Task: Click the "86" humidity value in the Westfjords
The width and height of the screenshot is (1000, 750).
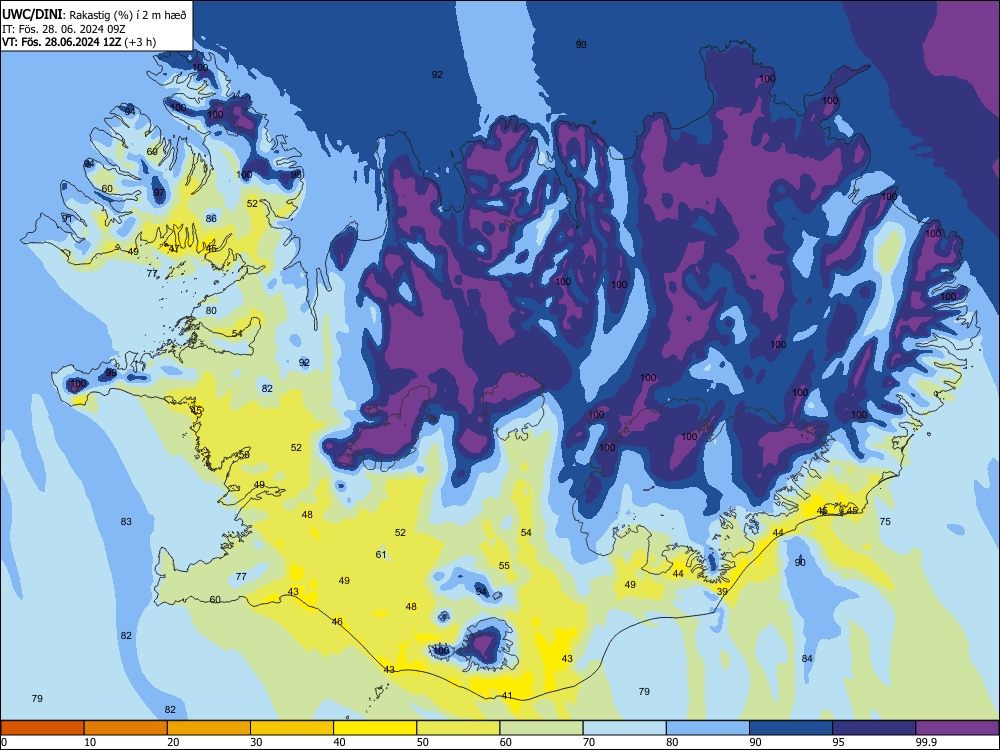Action: click(x=211, y=218)
